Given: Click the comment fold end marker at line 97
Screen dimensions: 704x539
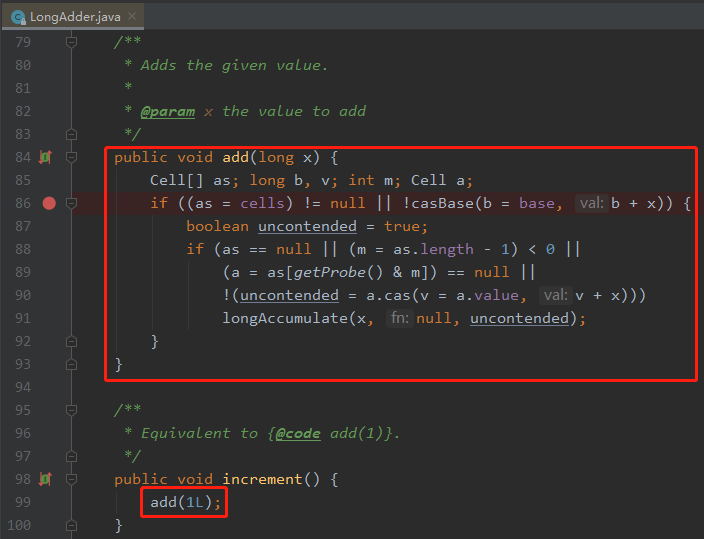Looking at the screenshot, I should [71, 456].
